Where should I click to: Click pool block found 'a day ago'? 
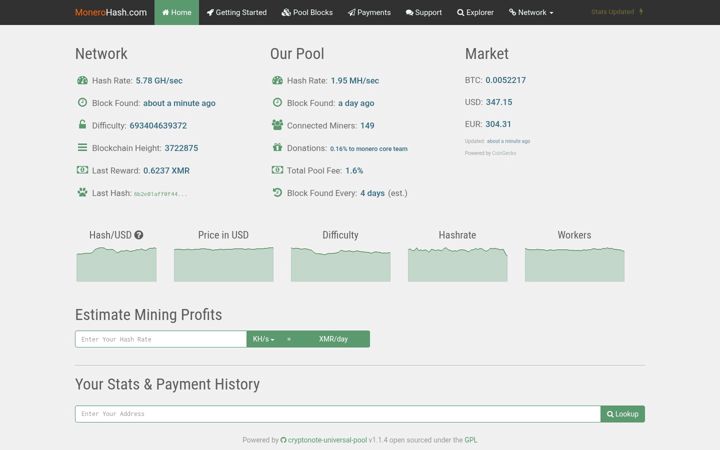[356, 103]
